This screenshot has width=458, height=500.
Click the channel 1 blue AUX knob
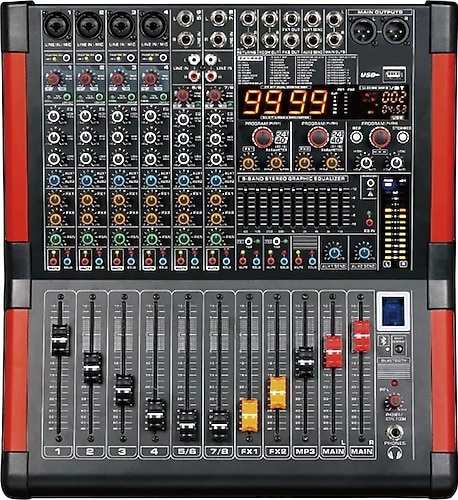tap(55, 181)
